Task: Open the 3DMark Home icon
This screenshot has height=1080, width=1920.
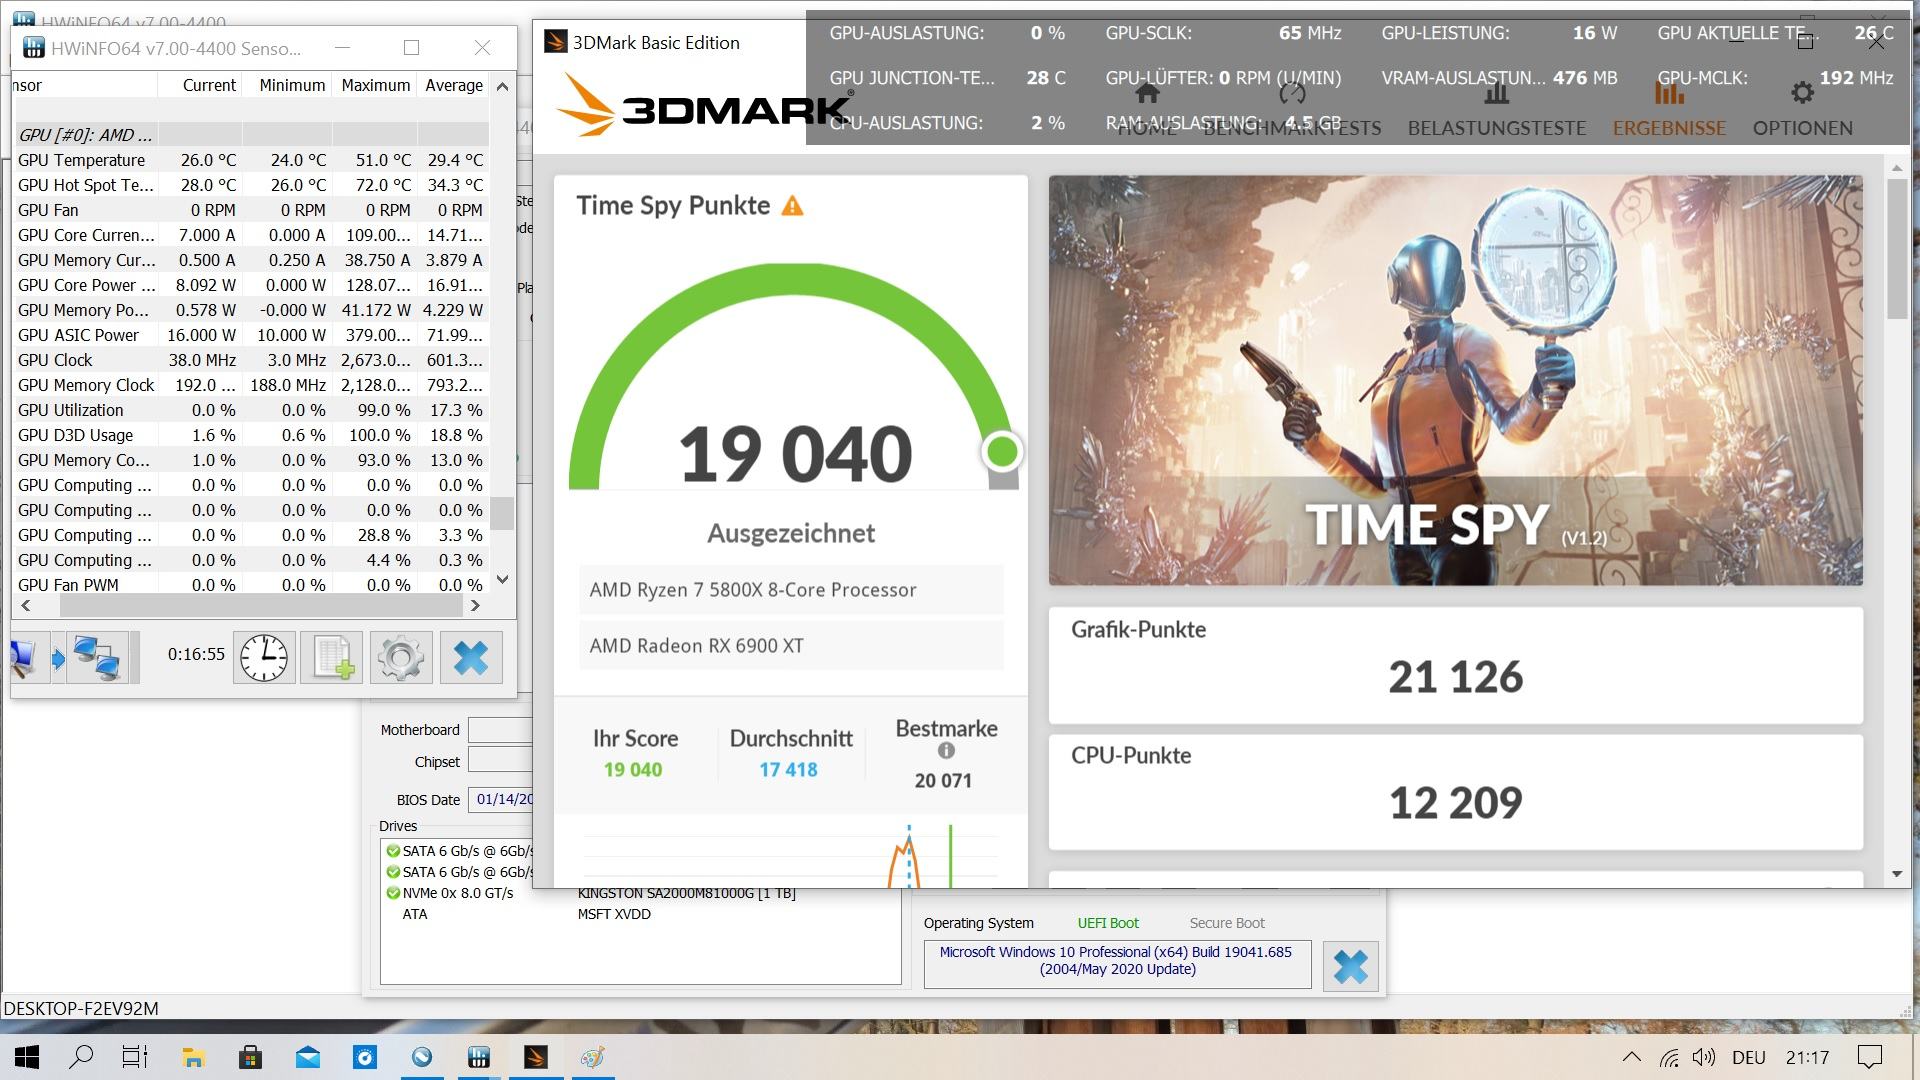Action: (1147, 94)
